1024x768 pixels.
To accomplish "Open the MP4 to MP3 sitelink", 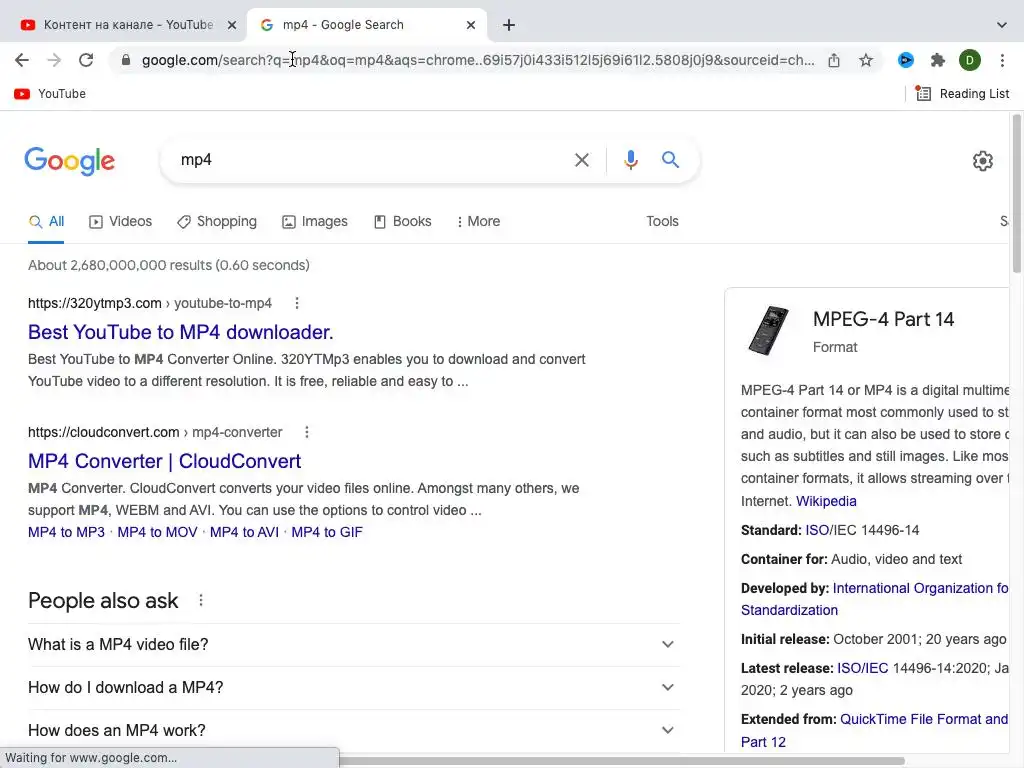I will pos(66,532).
